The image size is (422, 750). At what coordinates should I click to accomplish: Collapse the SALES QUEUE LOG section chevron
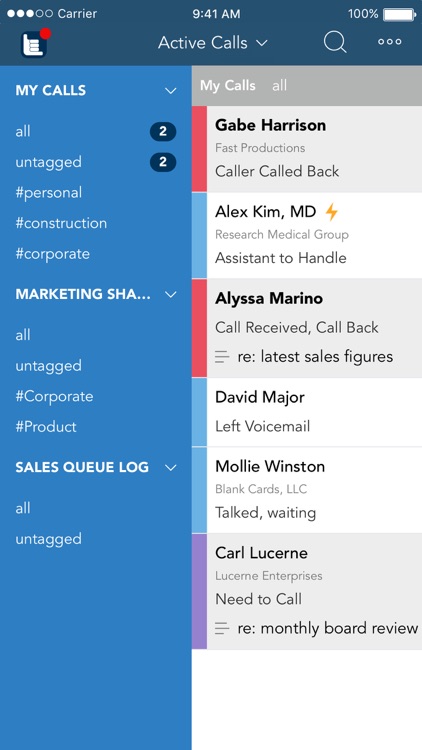click(170, 467)
